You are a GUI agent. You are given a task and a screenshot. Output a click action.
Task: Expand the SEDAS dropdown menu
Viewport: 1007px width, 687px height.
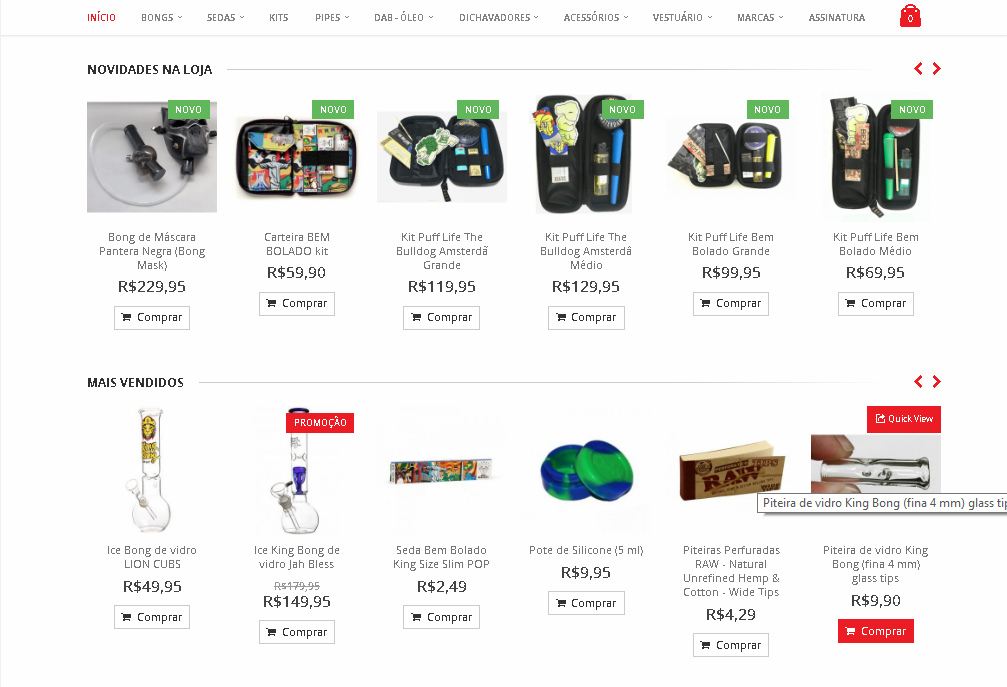[x=225, y=17]
